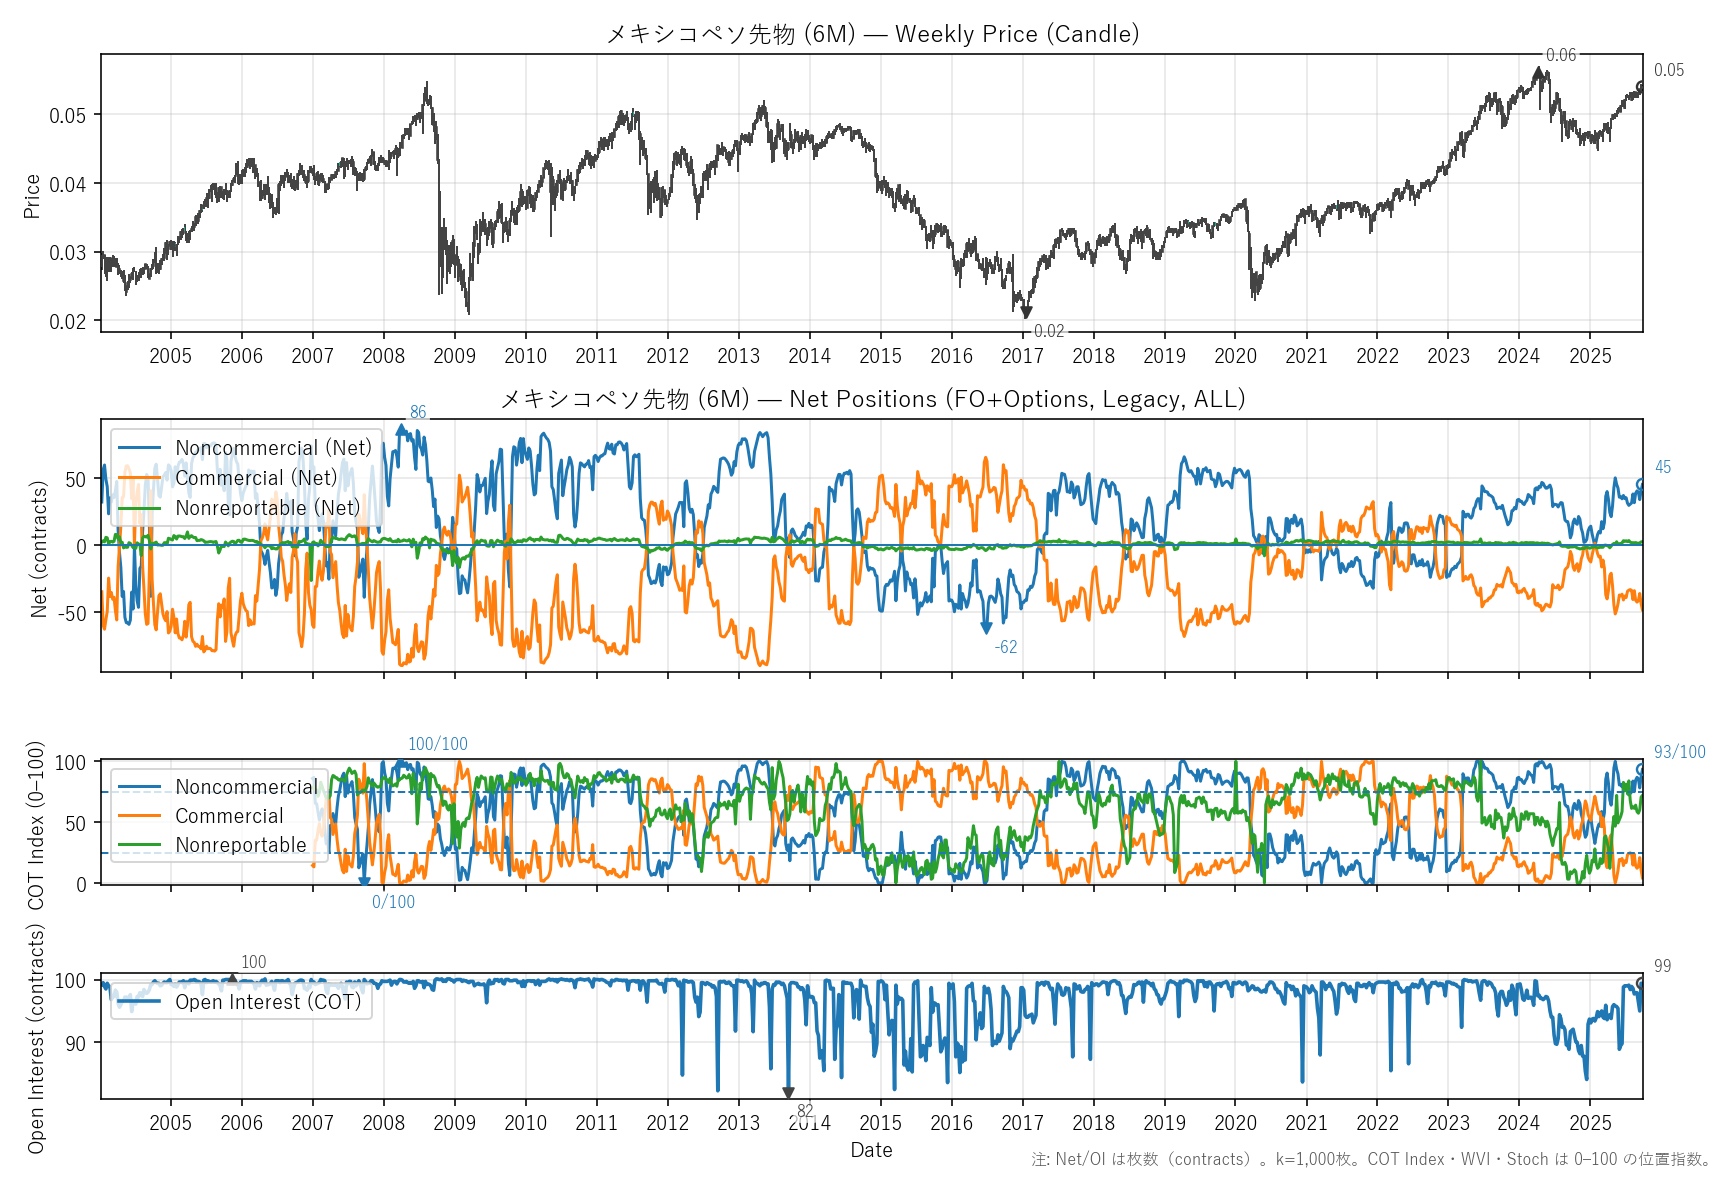Click the Open Interest (COT) legend label
The width and height of the screenshot is (1728, 1180).
[x=268, y=1002]
